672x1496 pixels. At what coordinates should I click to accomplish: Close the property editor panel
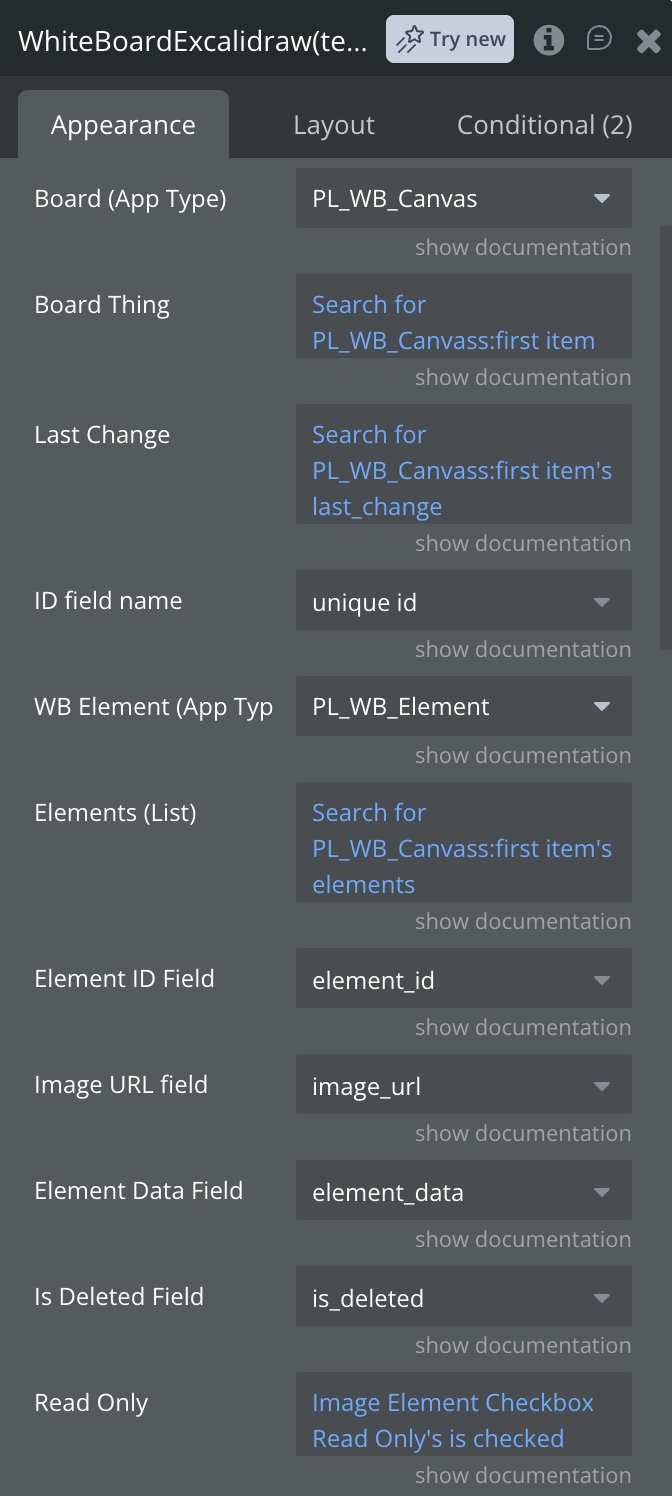tap(648, 40)
